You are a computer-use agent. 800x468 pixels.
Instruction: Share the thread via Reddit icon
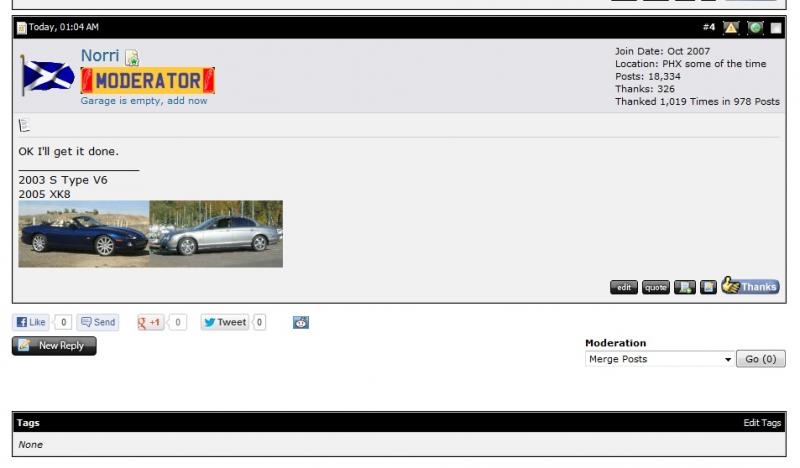tap(301, 322)
